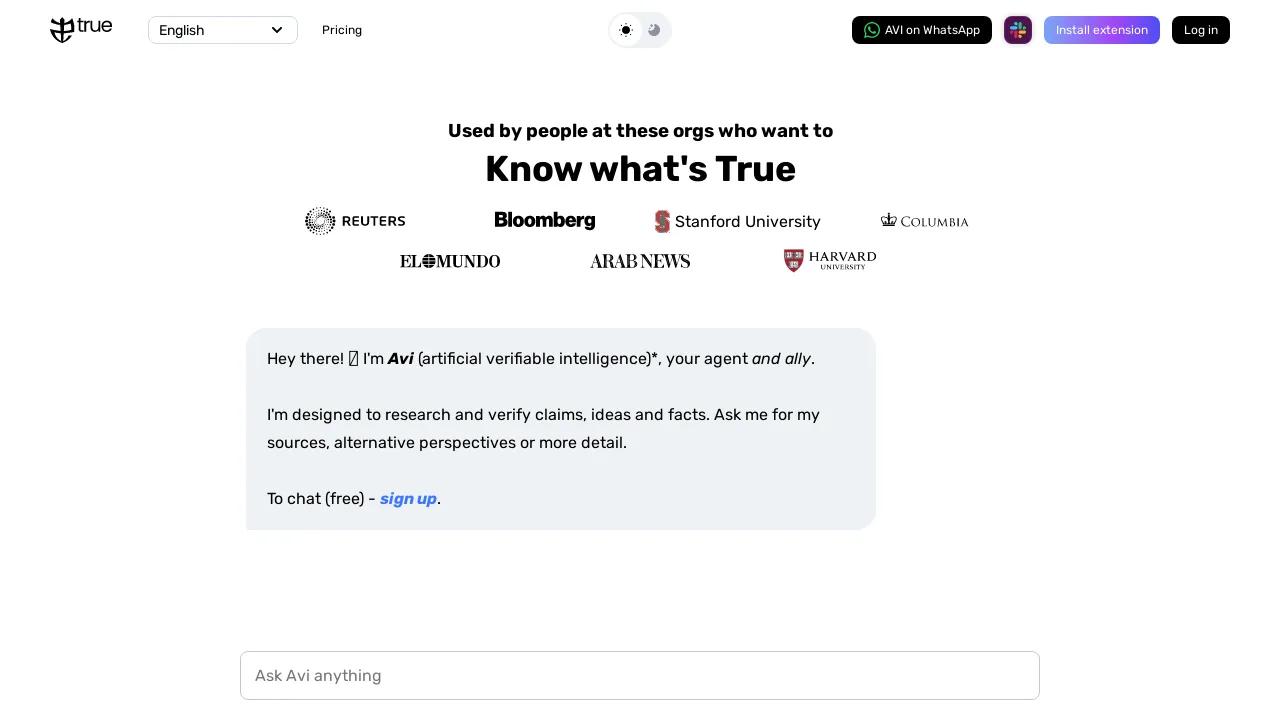Click the El Mundo logo
This screenshot has width=1280, height=720.
[450, 261]
